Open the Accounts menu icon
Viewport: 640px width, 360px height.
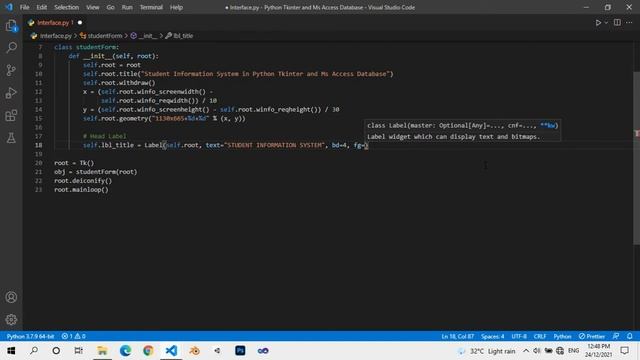point(11,297)
